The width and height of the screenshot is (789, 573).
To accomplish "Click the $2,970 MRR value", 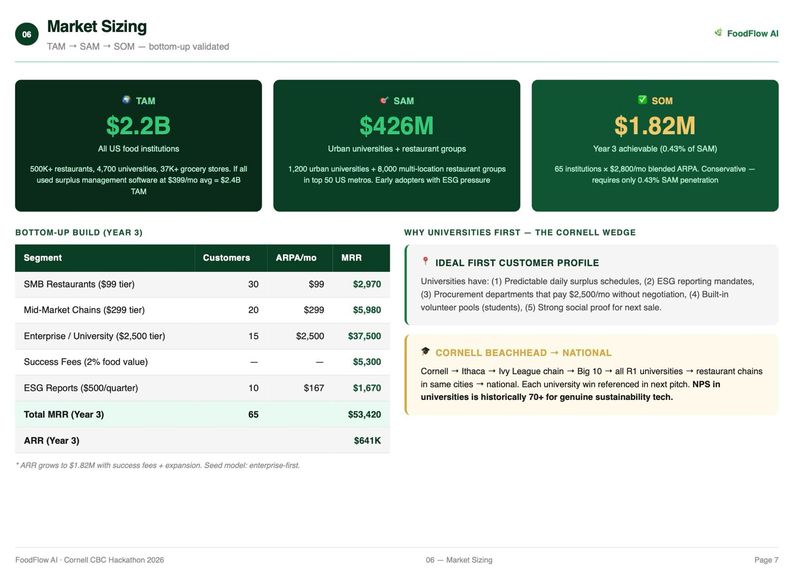I will tap(367, 284).
